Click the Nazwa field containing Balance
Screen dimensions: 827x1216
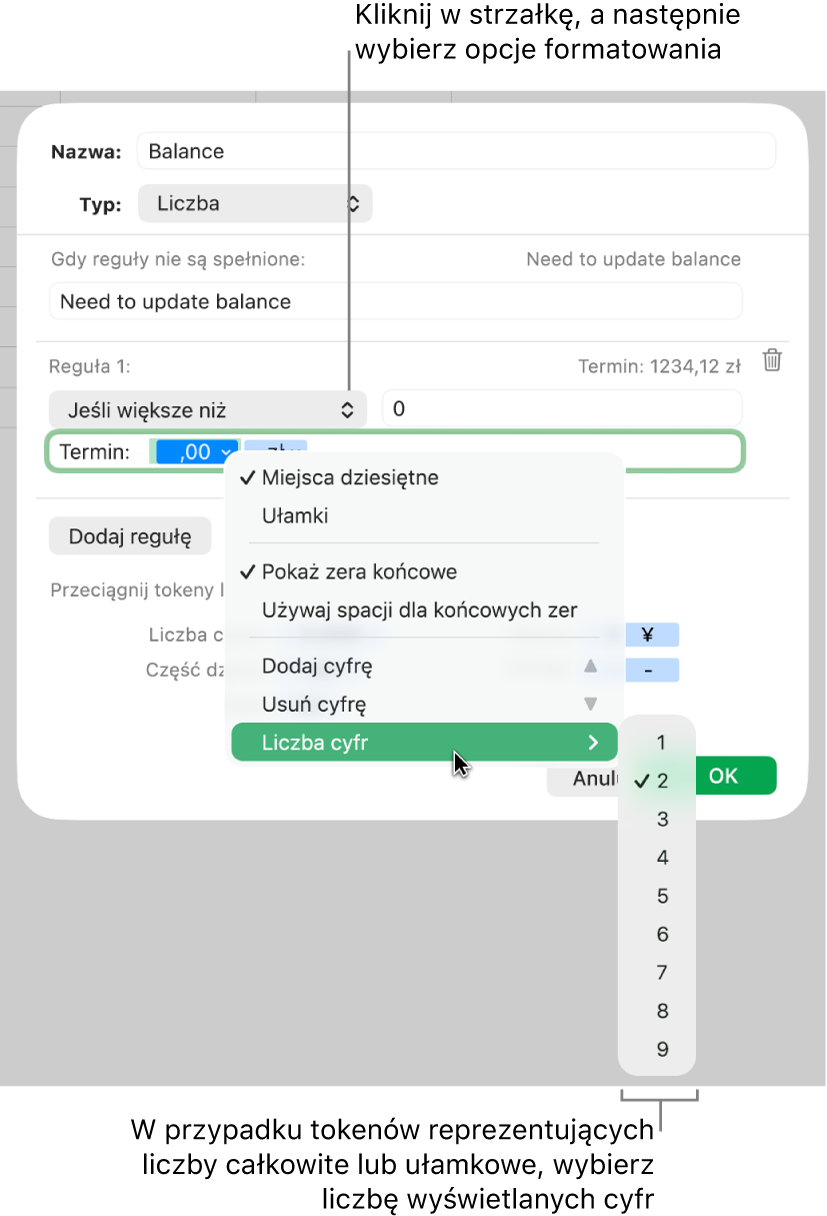pos(456,151)
